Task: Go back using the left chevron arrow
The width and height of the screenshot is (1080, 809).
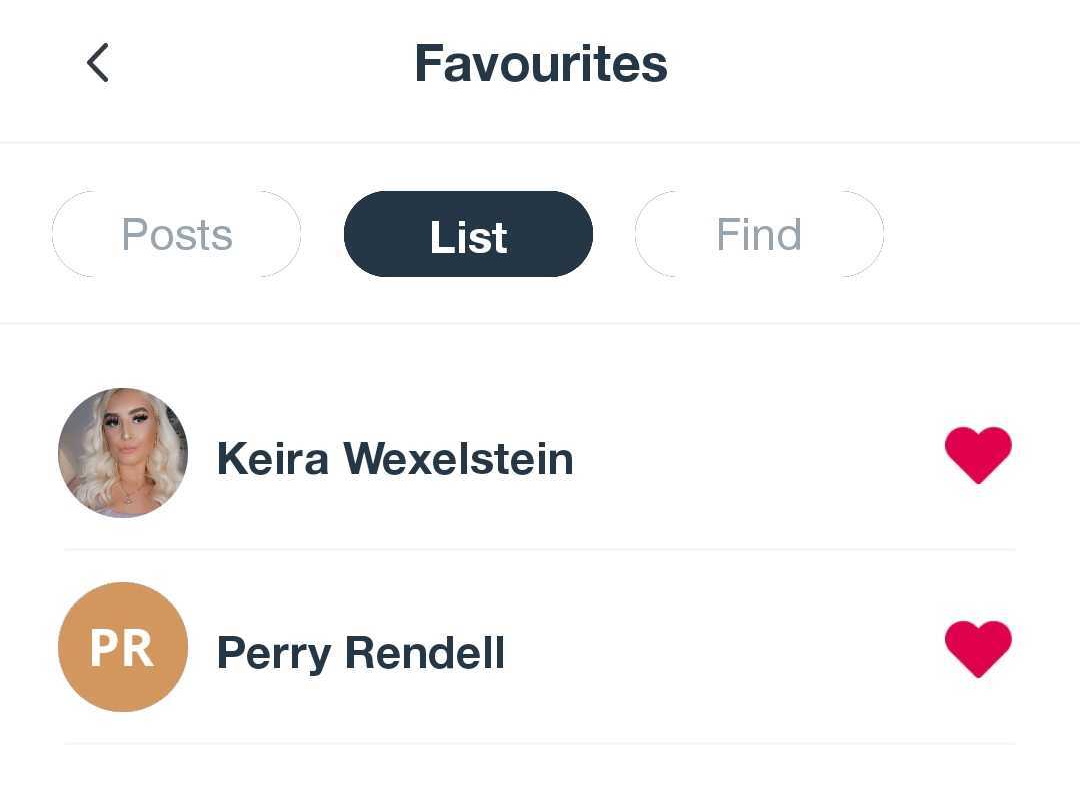Action: (97, 63)
